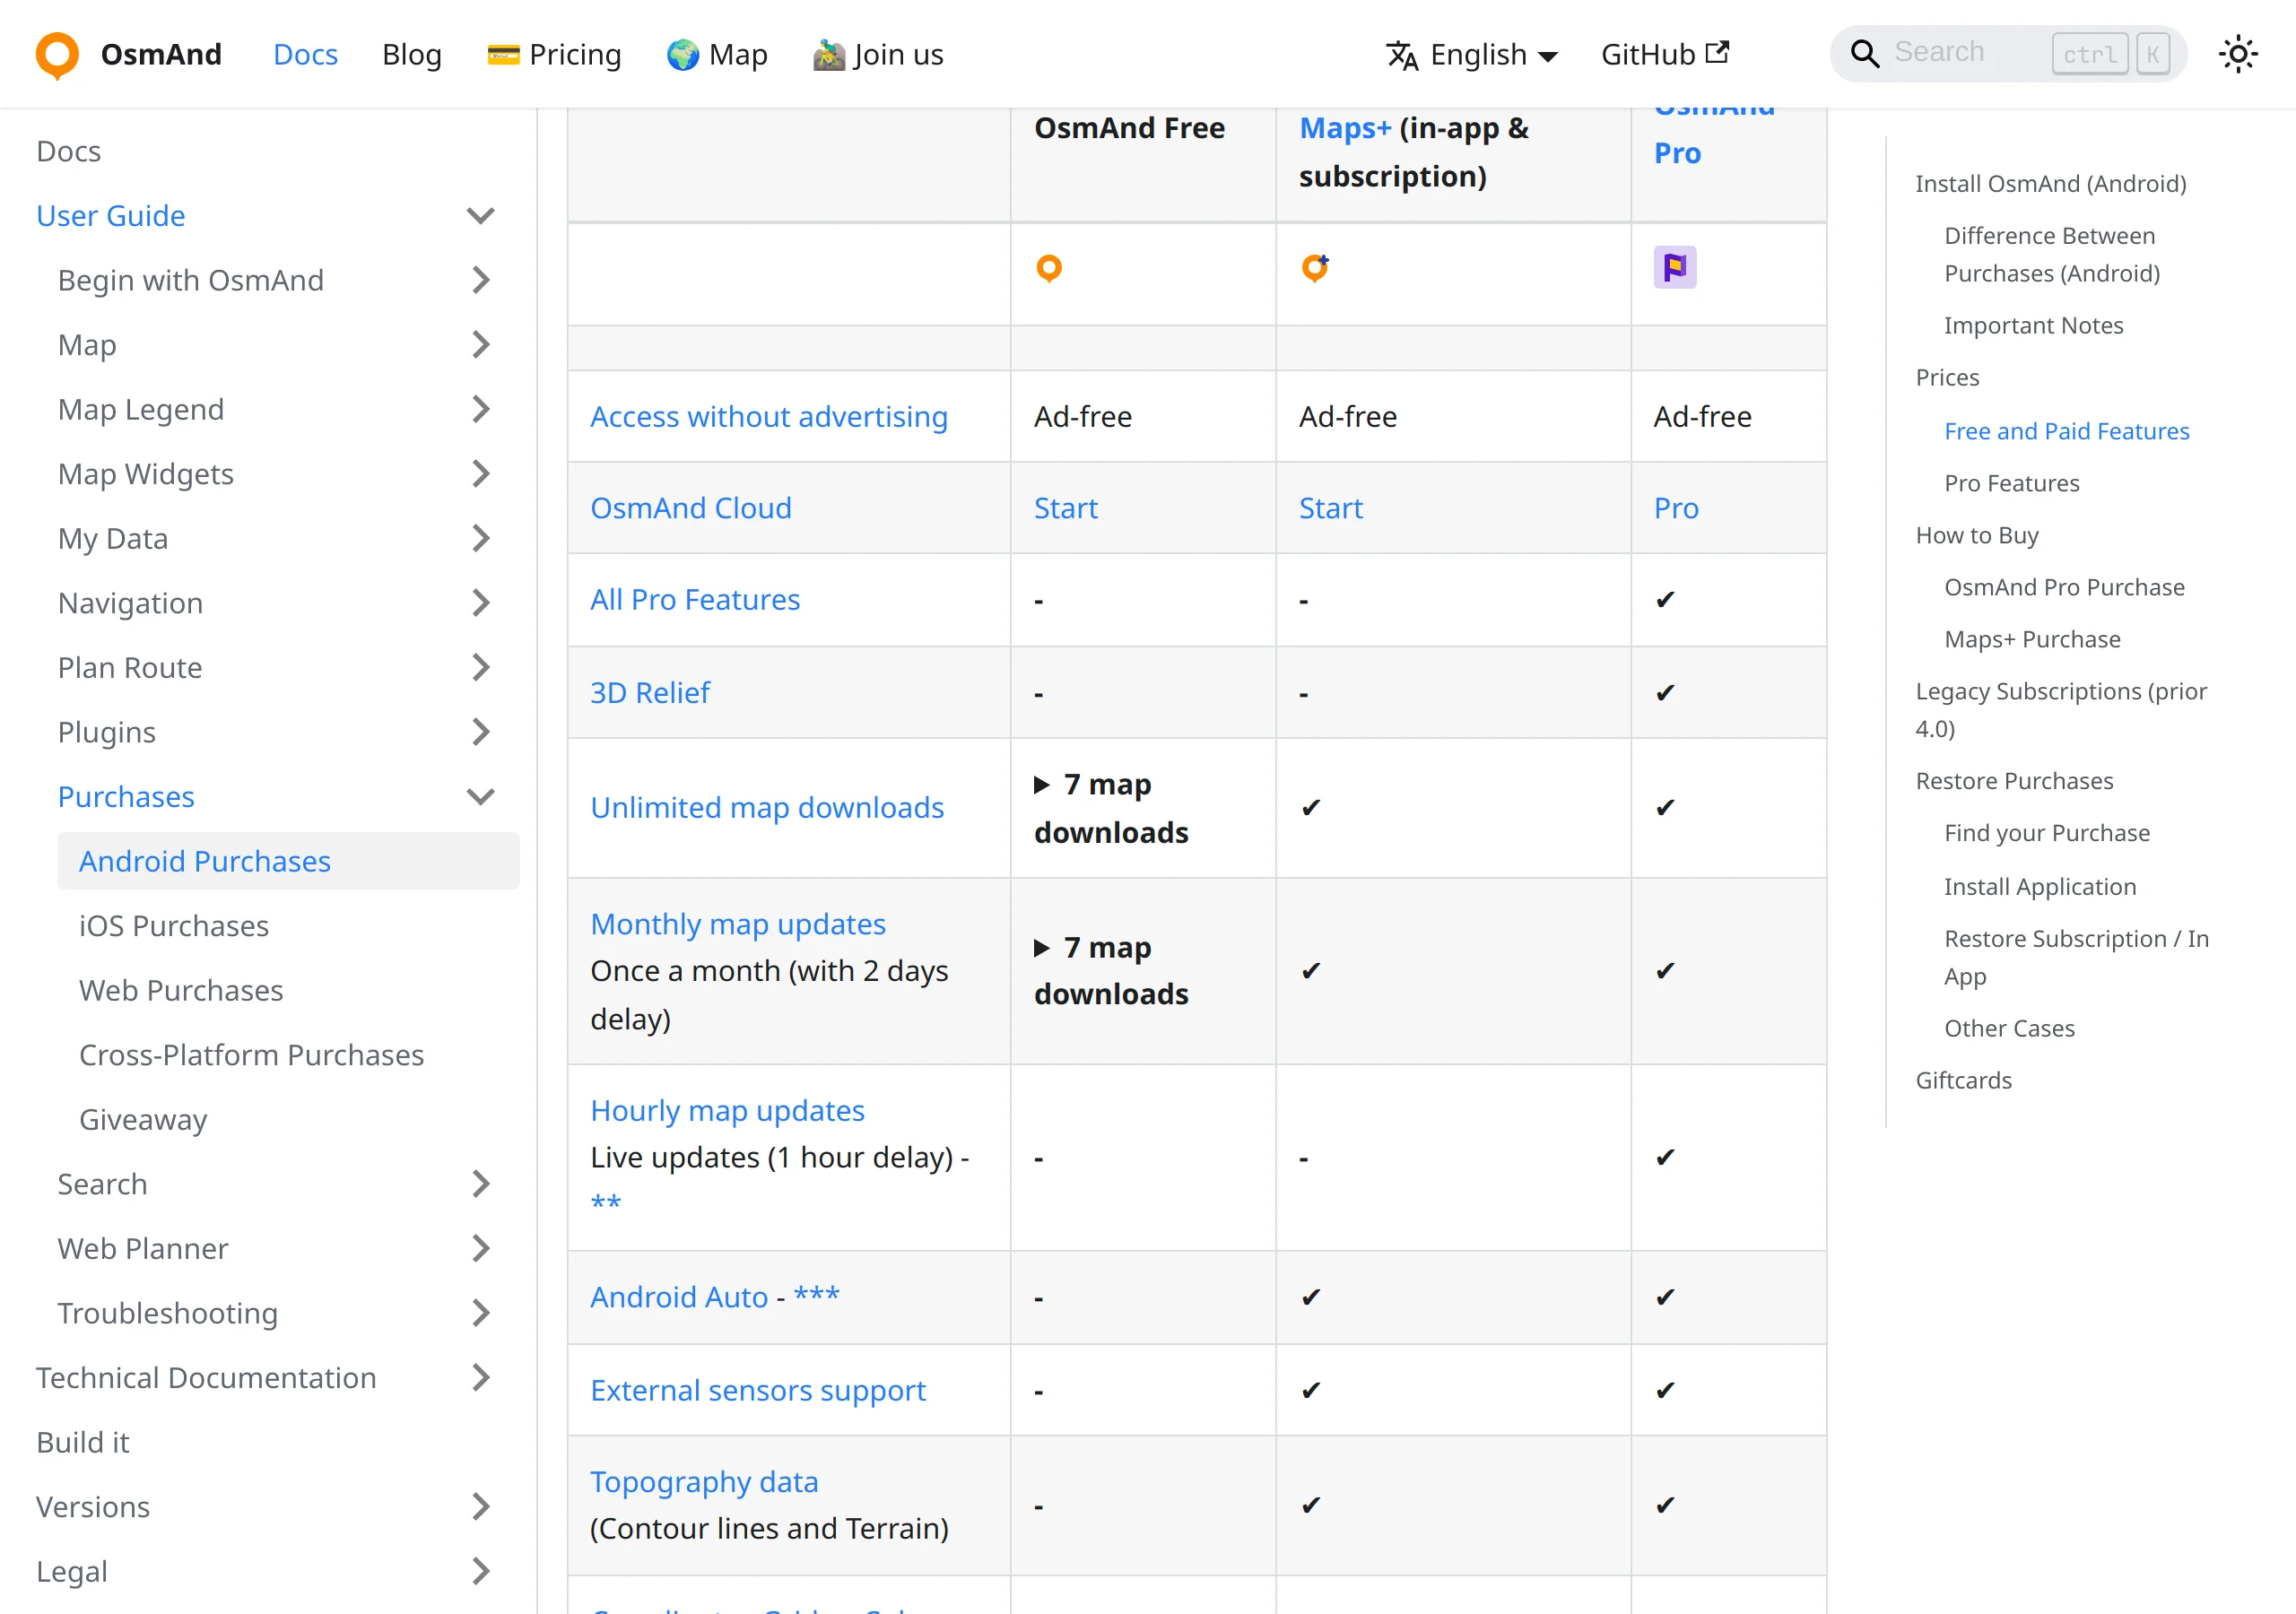2296x1614 pixels.
Task: Open the GitHub external link
Action: click(1665, 54)
